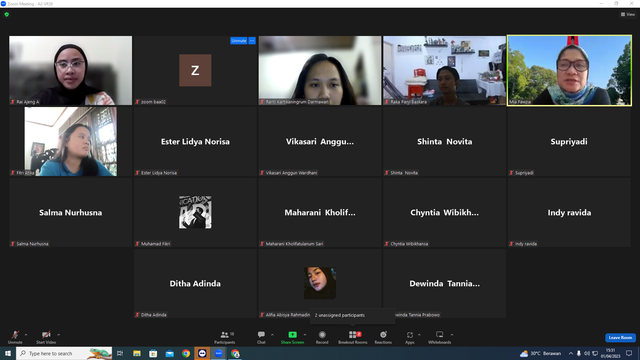Open more options on zoom baa02 tile
This screenshot has height=360, width=640.
[252, 41]
